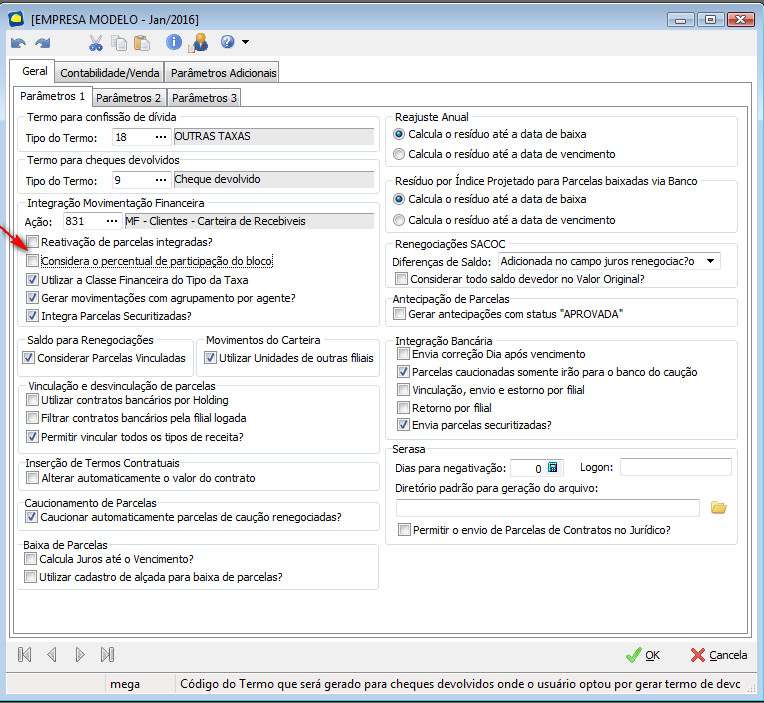Open calculator on Dias para negativação field
This screenshot has height=703, width=764.
[x=553, y=467]
